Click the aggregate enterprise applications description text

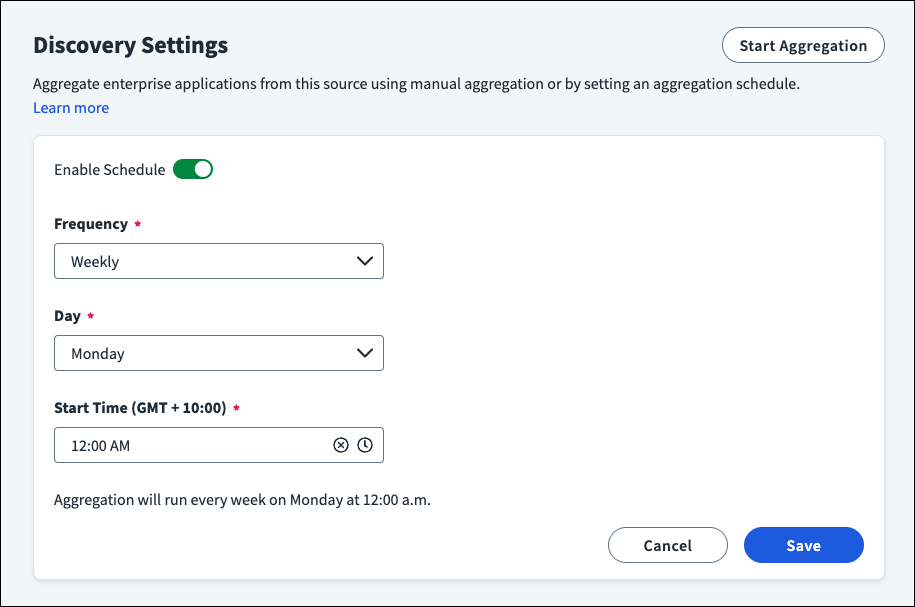tap(416, 84)
